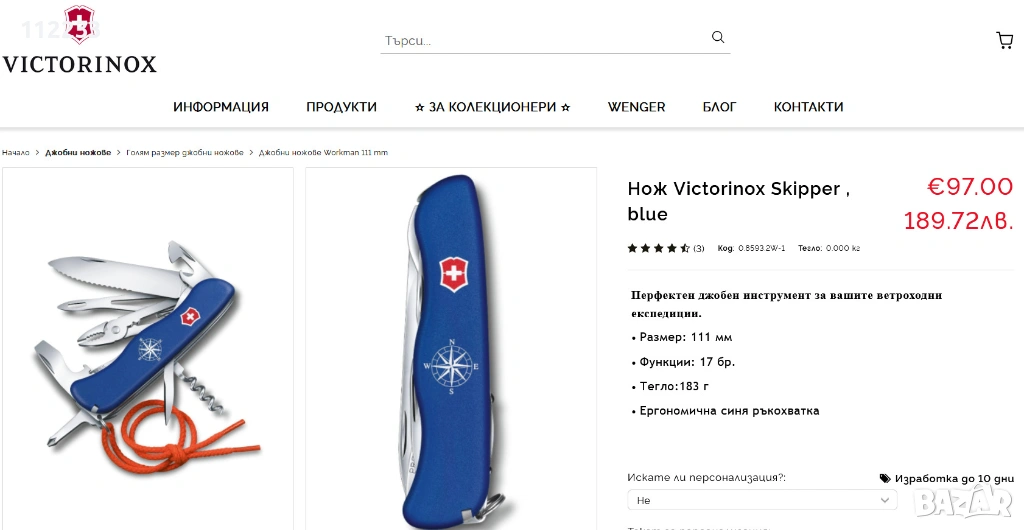Open Джобни ножове breadcrumb link
The width and height of the screenshot is (1024, 530).
tap(78, 152)
